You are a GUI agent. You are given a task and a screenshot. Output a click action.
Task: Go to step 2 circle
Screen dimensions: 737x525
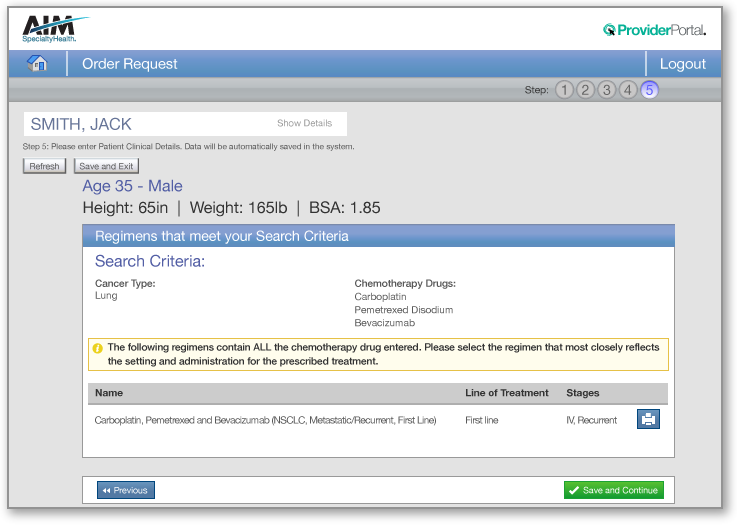[585, 90]
